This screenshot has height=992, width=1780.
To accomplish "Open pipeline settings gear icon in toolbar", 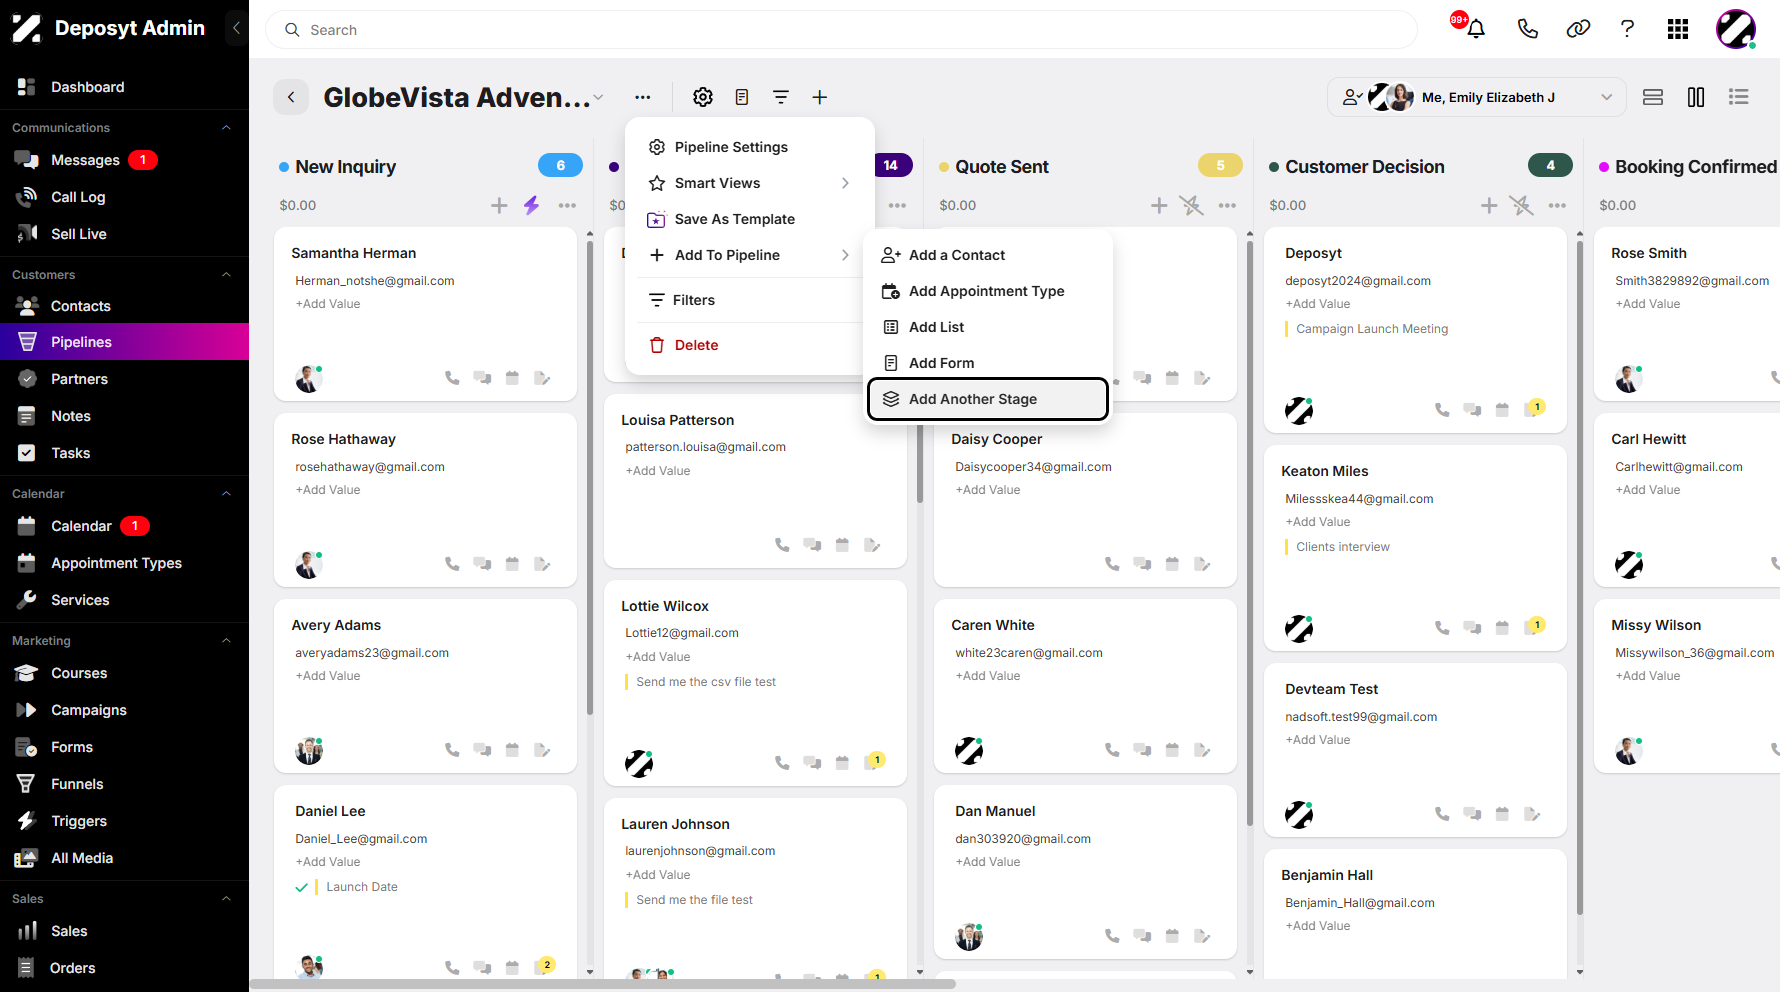I will tap(703, 97).
